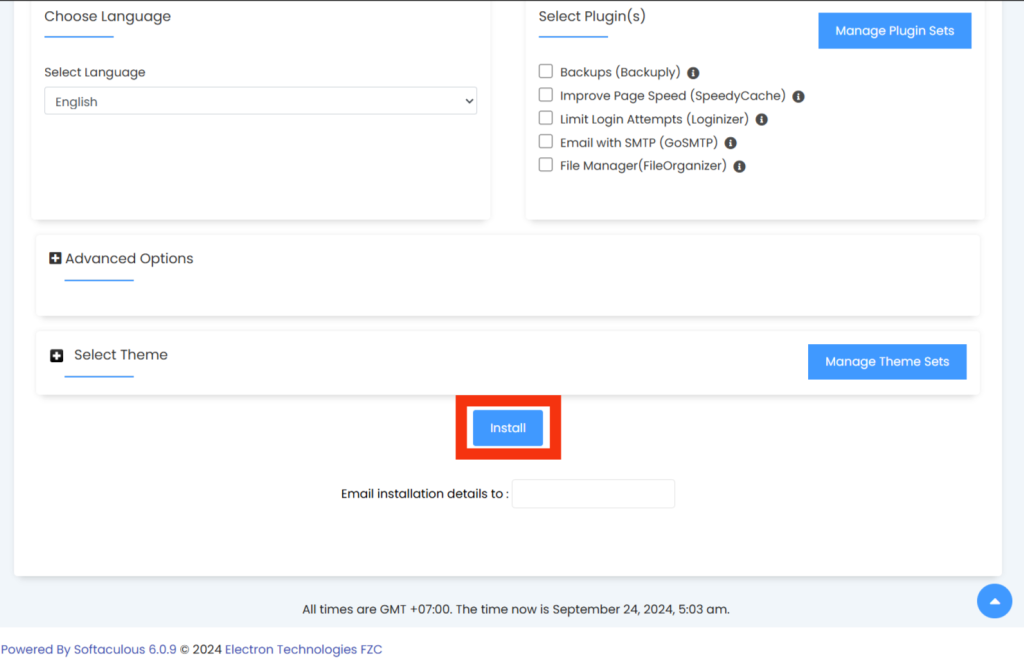Open Manage Theme Sets
The height and width of the screenshot is (670, 1024).
(886, 362)
